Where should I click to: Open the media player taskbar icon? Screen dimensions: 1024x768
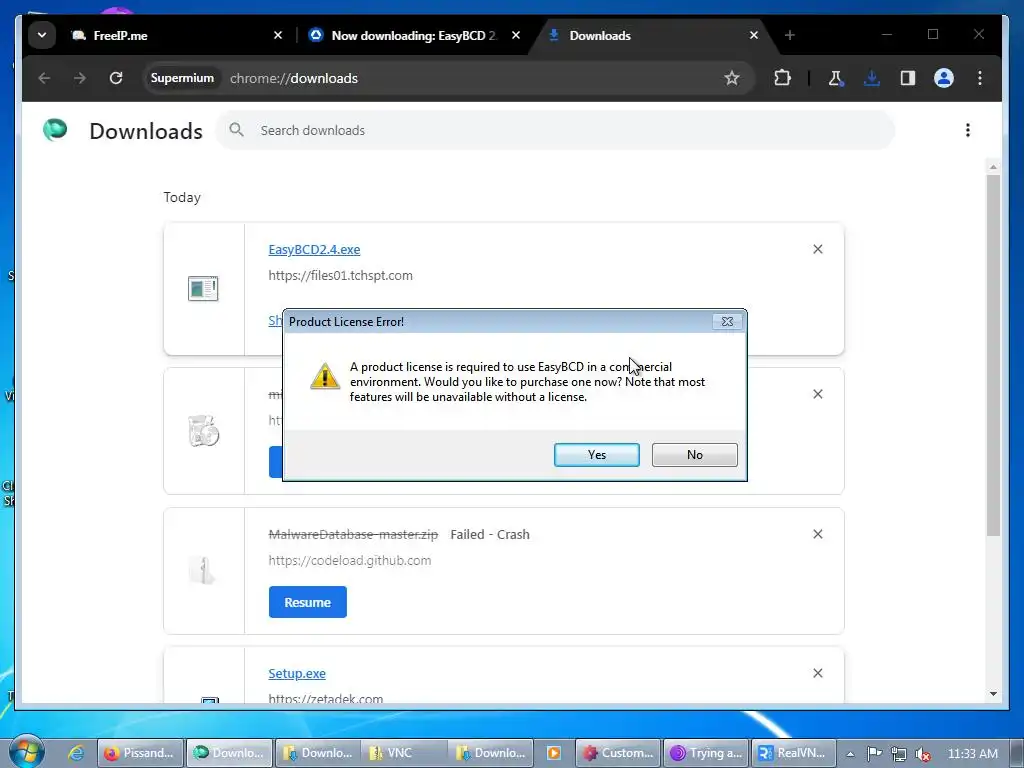click(553, 753)
